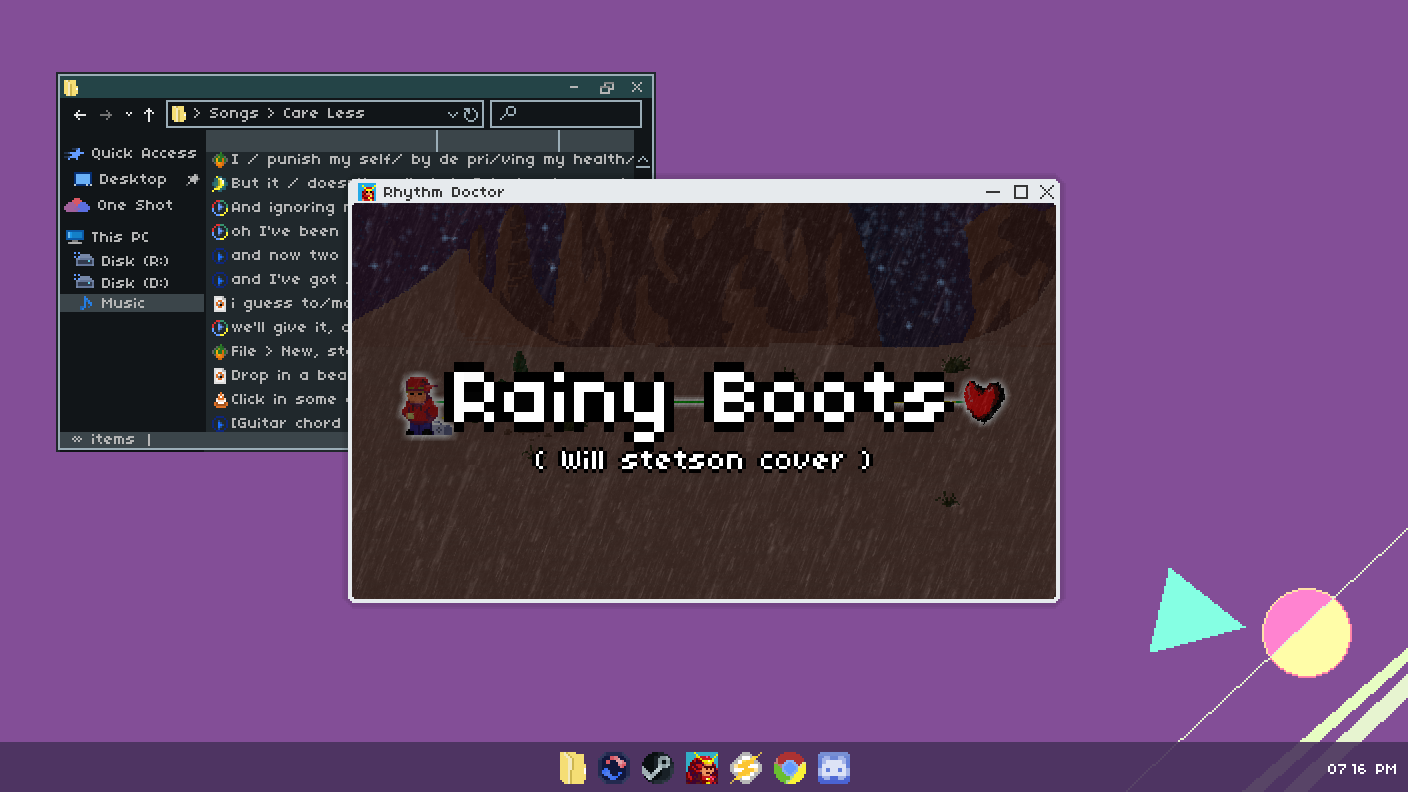Click the back arrow in file explorer
The height and width of the screenshot is (792, 1408).
80,115
